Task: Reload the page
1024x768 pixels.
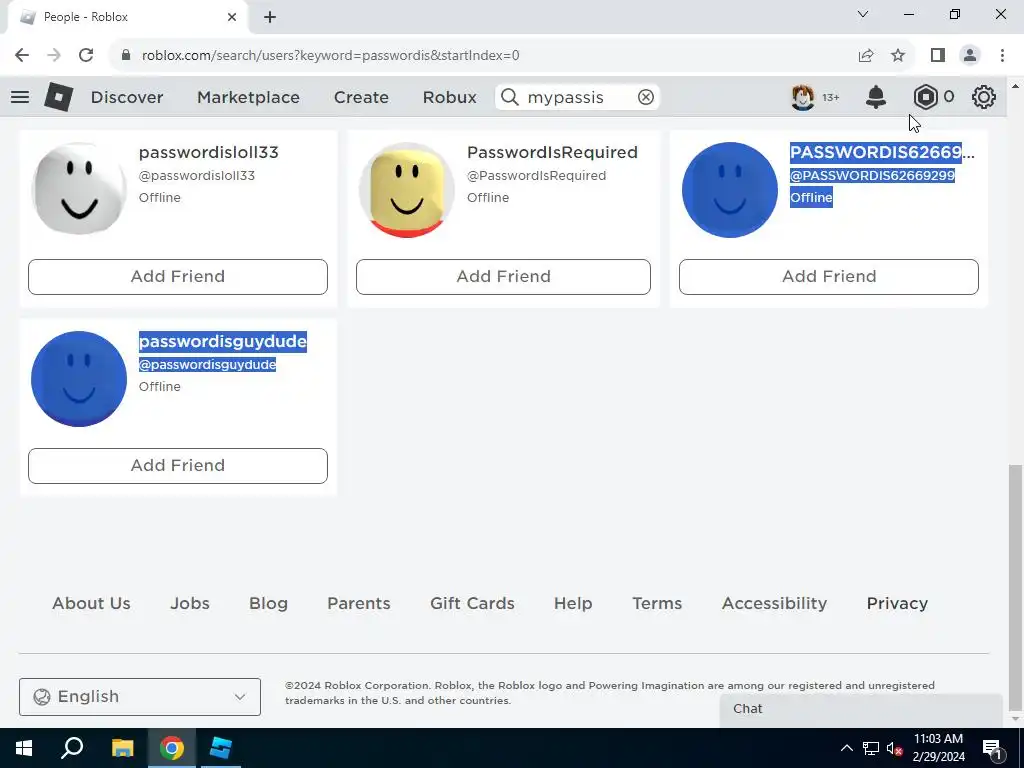Action: [x=86, y=55]
